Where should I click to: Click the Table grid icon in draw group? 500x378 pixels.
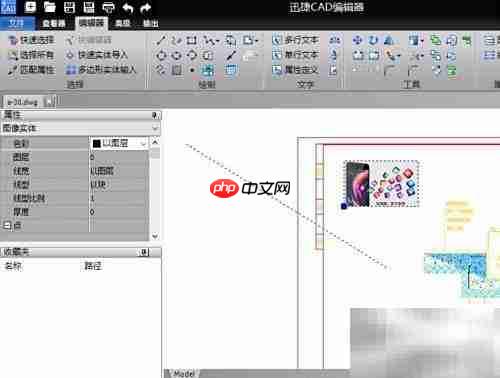coord(231,70)
